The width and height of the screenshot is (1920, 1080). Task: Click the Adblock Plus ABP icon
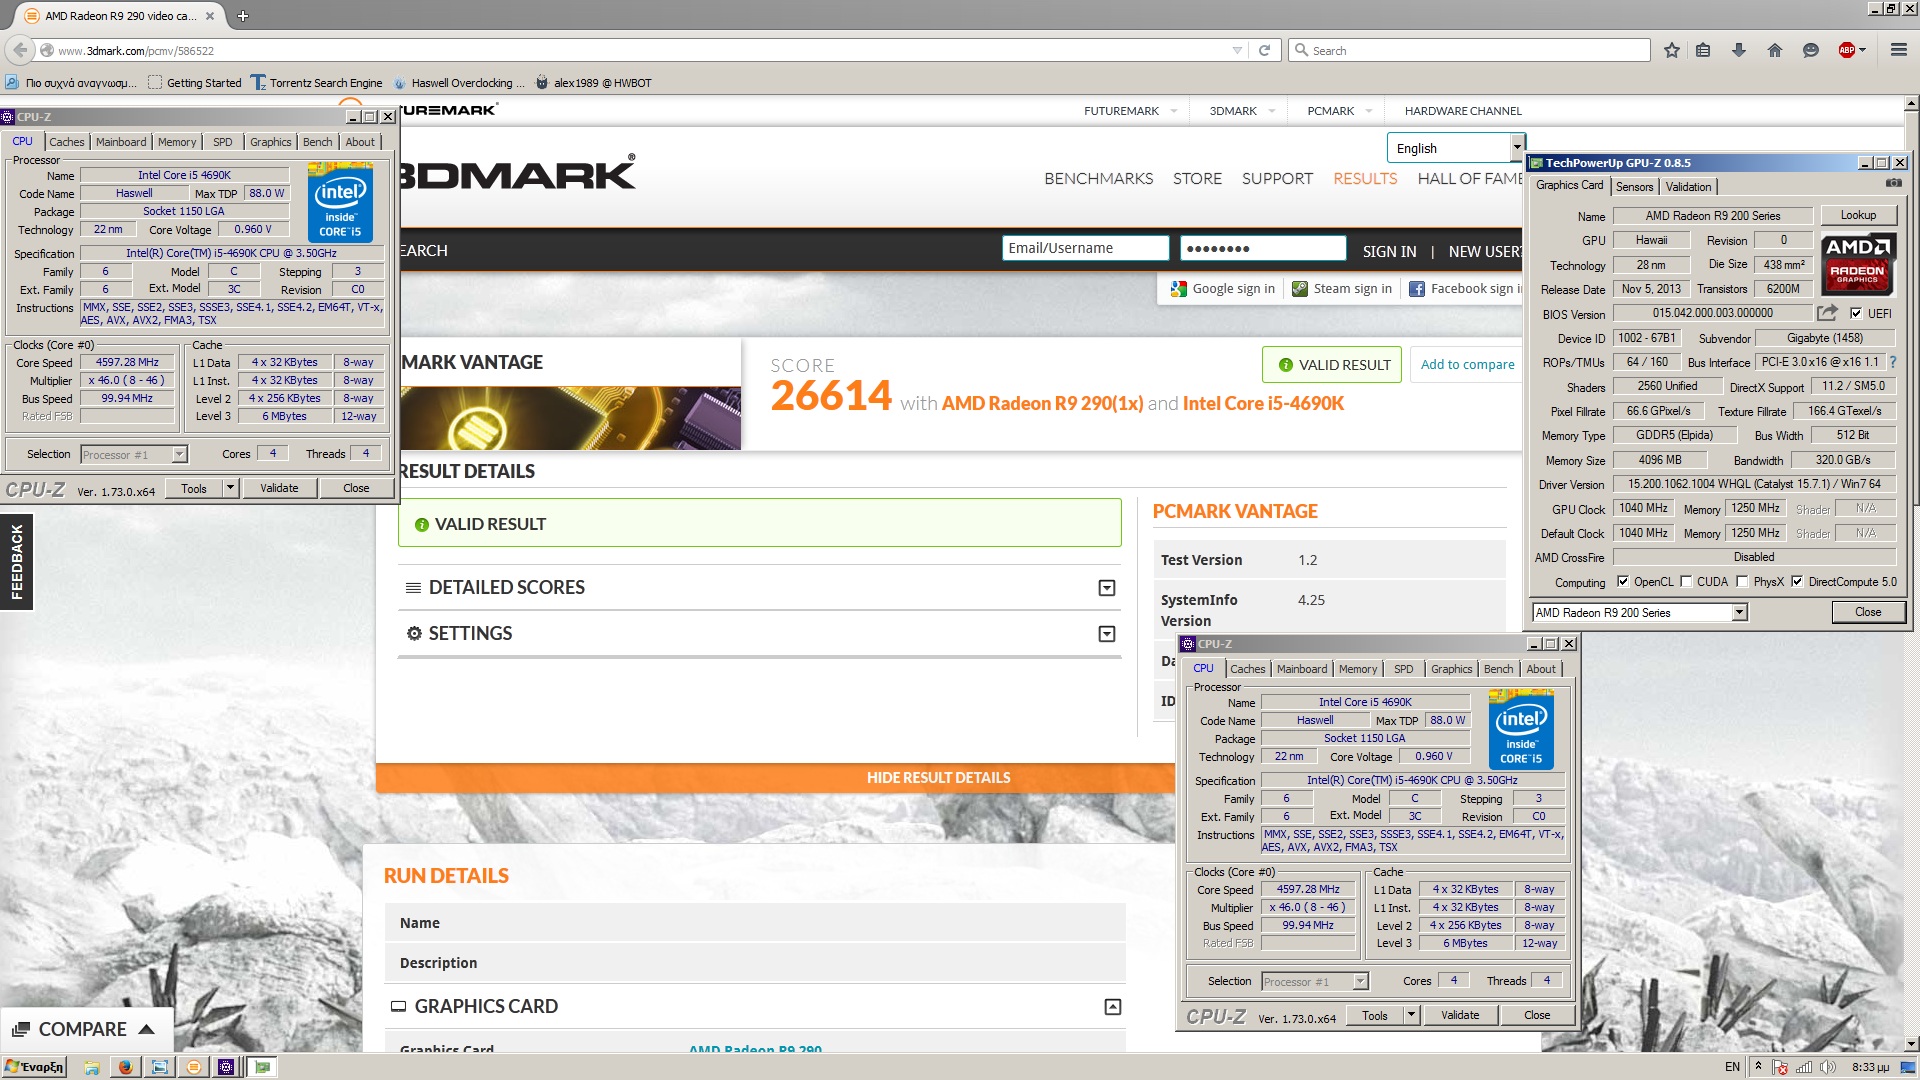tap(1847, 50)
